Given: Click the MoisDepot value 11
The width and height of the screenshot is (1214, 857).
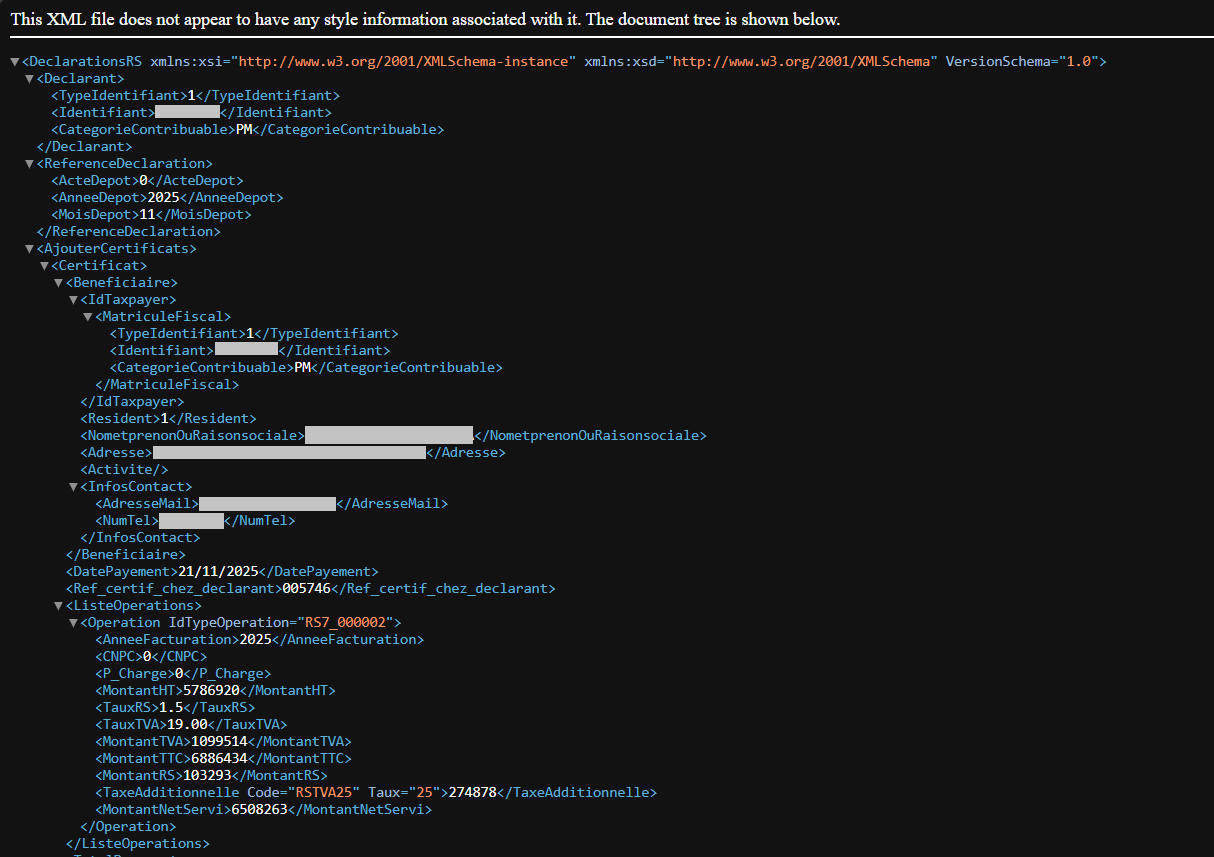Looking at the screenshot, I should (147, 215).
